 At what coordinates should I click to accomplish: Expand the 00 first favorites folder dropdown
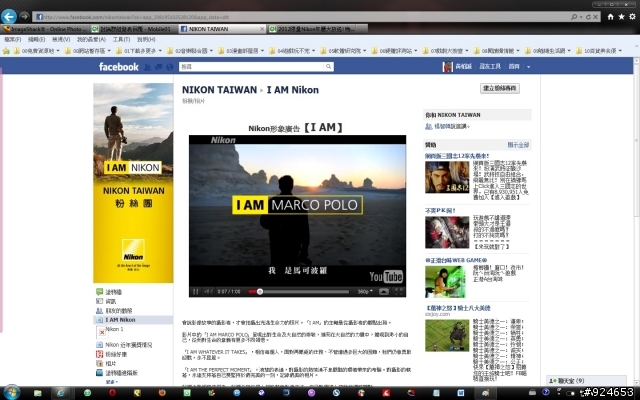coord(58,51)
